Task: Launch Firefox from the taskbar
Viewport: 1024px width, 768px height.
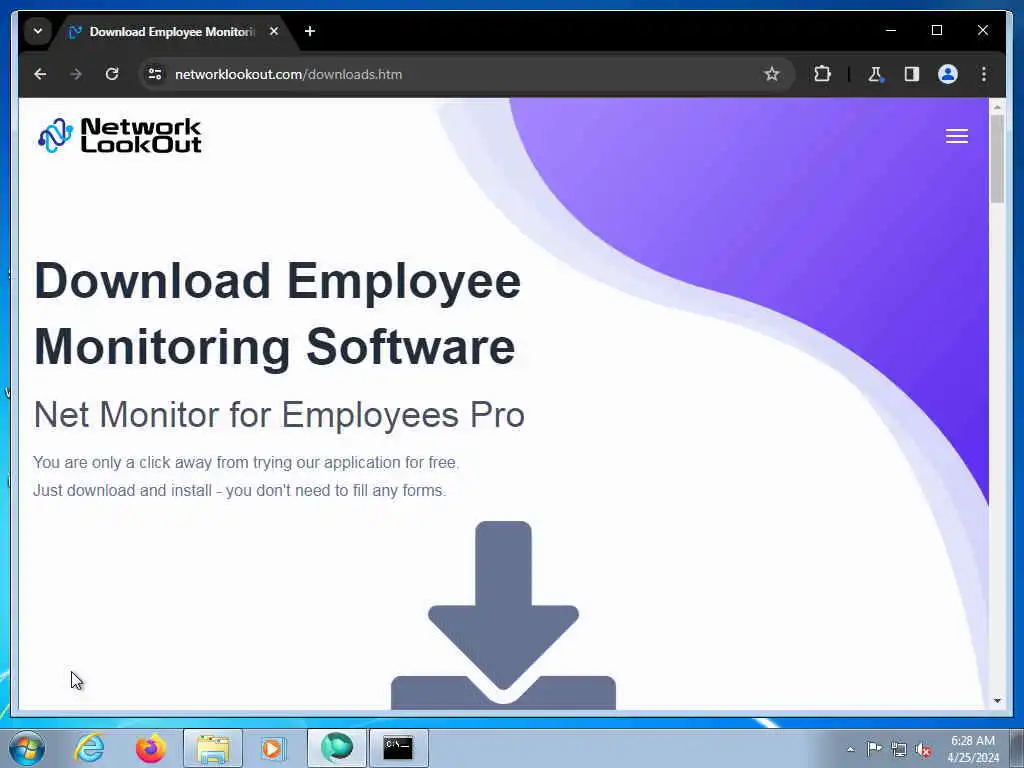Action: pos(150,748)
